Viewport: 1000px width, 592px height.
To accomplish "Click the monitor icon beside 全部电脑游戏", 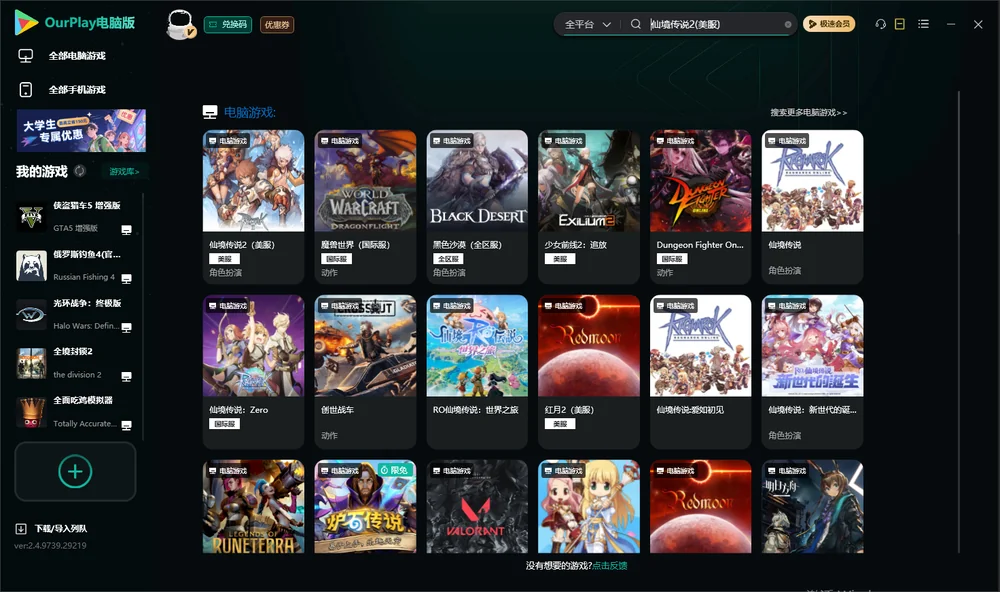I will [26, 56].
